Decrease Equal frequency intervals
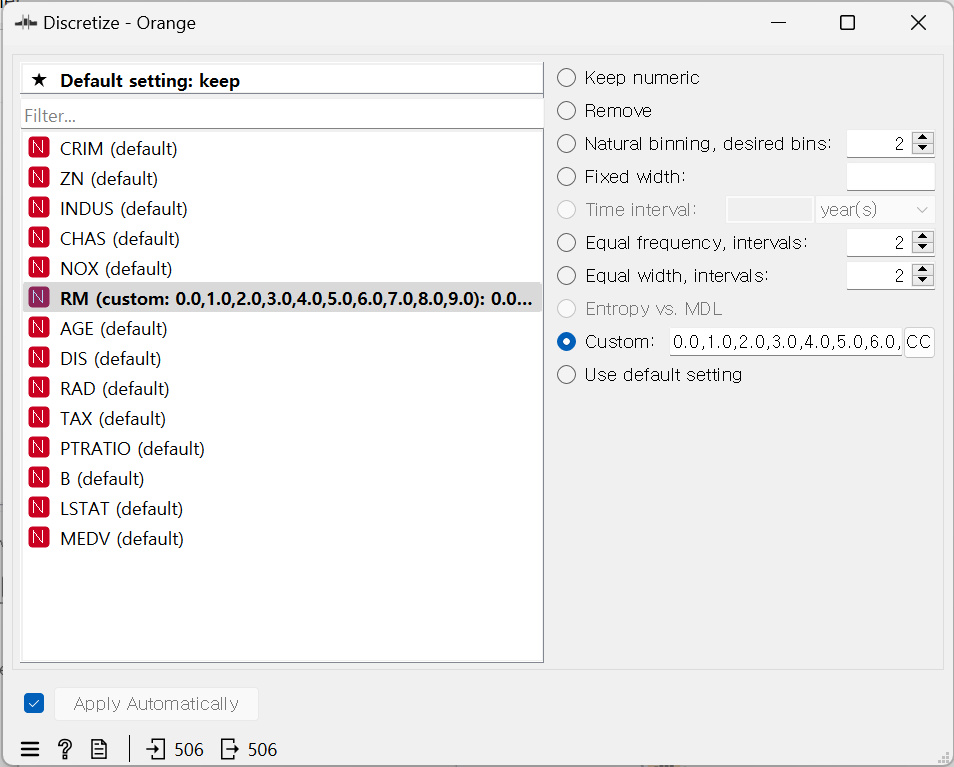The height and width of the screenshot is (767, 954). click(x=922, y=248)
